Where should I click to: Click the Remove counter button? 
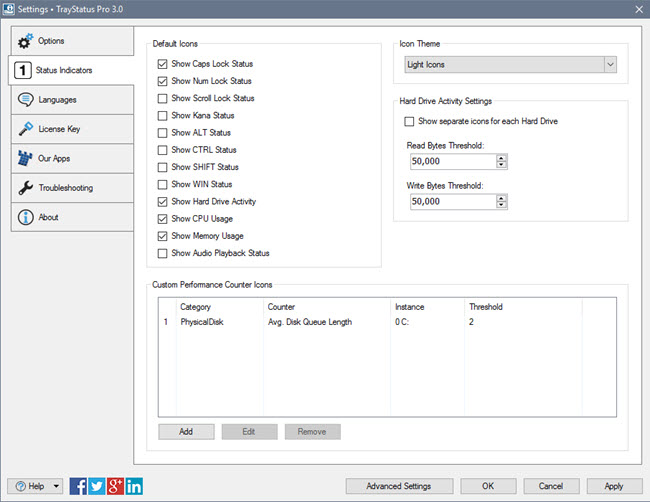(313, 432)
